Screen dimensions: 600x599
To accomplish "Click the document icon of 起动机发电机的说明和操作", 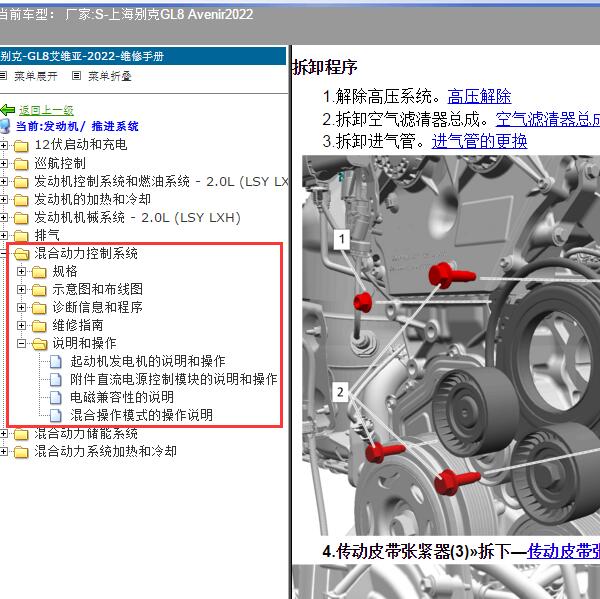I will pyautogui.click(x=55, y=361).
